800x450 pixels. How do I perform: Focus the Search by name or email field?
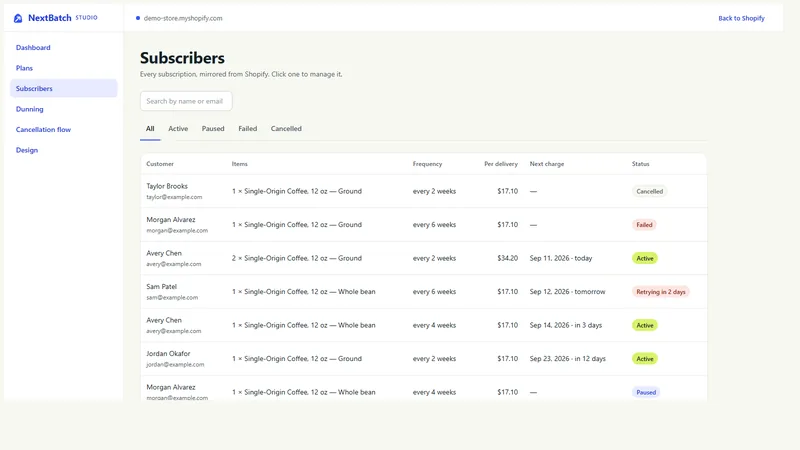(x=186, y=101)
